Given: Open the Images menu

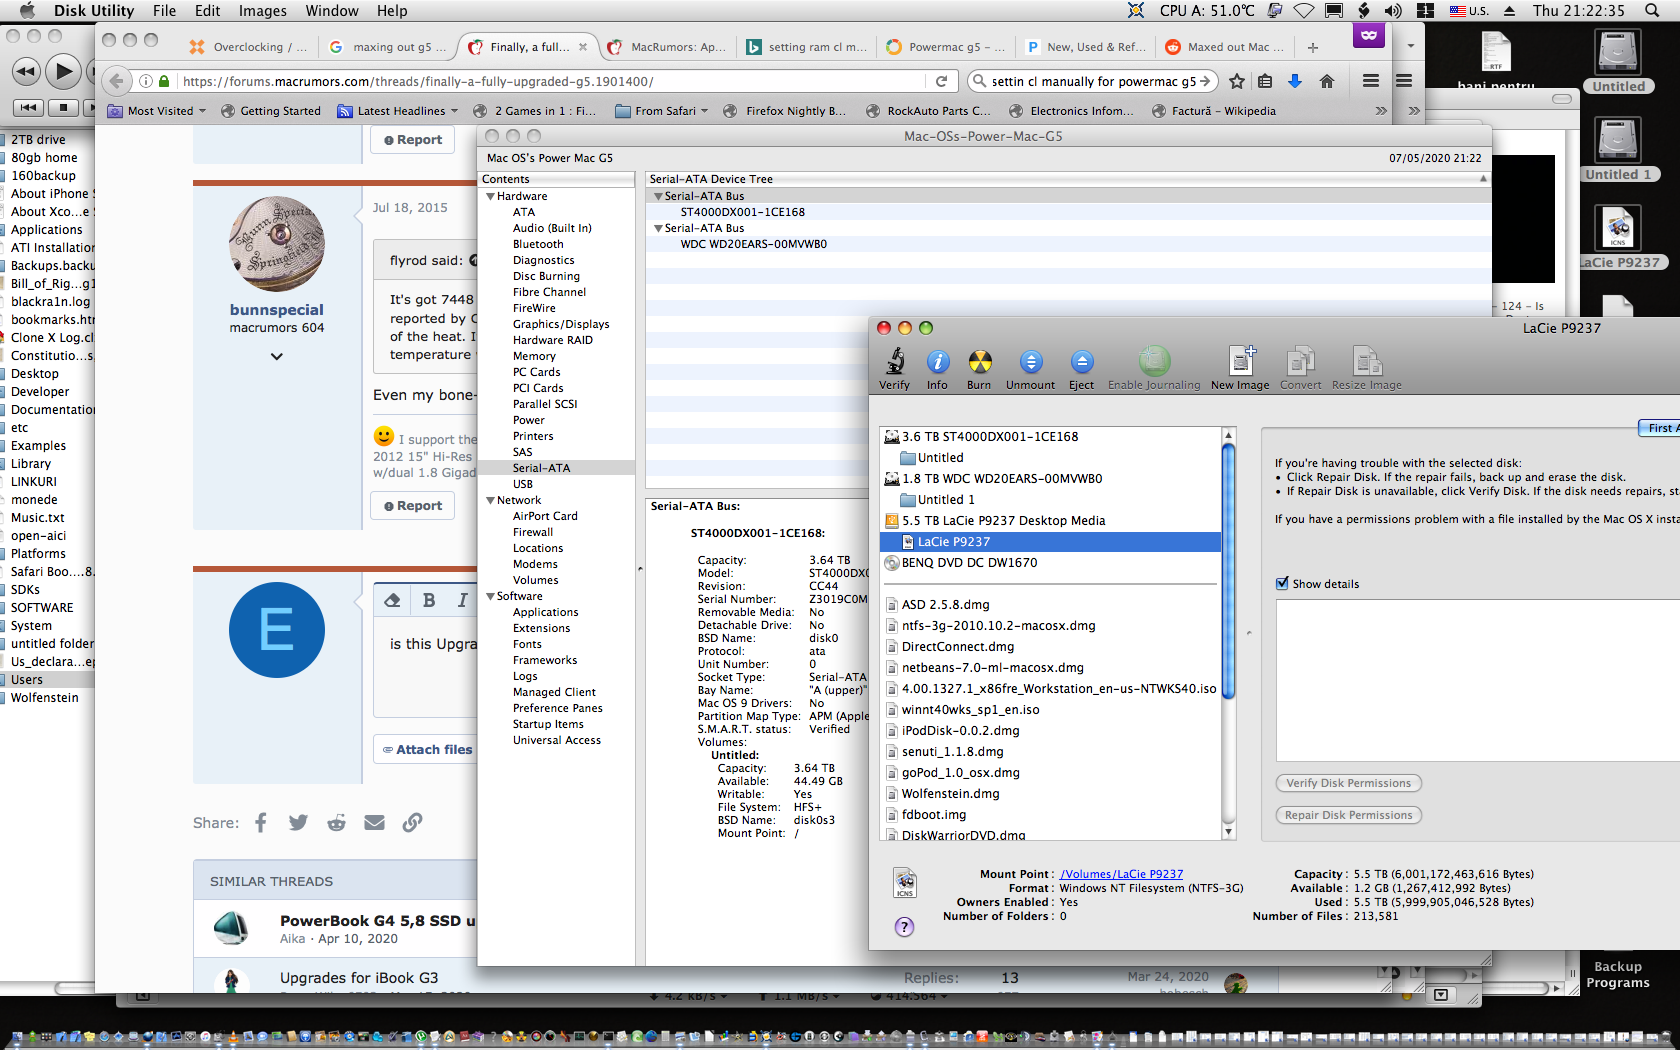Looking at the screenshot, I should [262, 10].
